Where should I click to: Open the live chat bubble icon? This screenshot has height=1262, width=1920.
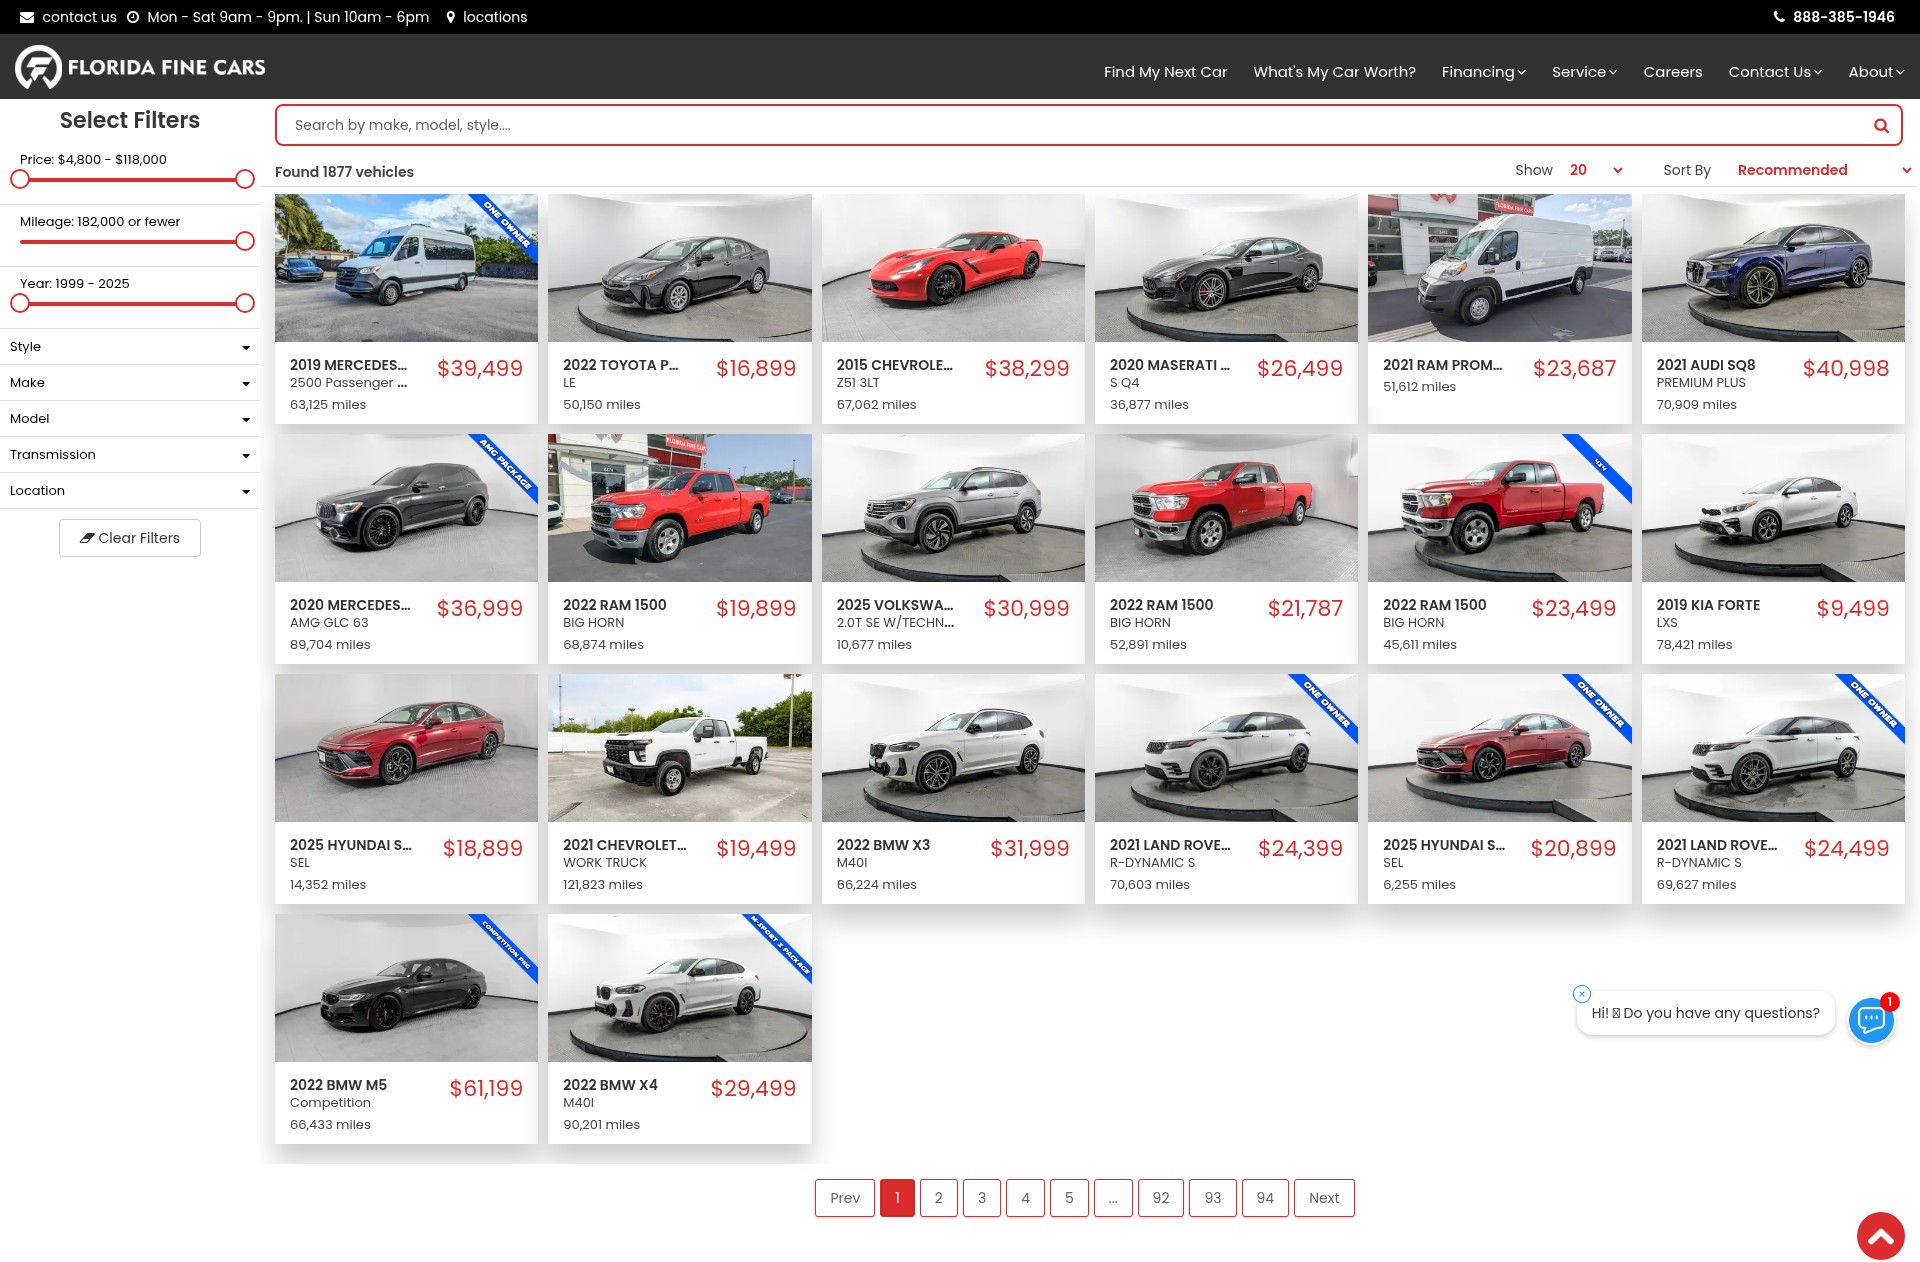pos(1871,1020)
